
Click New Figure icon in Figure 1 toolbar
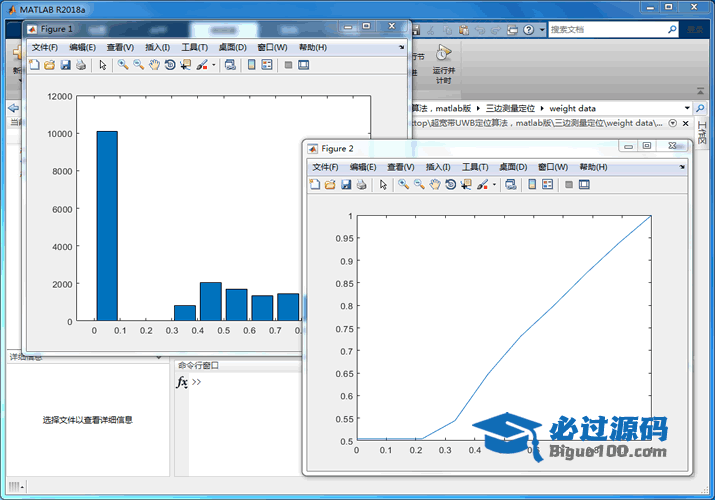coord(34,65)
